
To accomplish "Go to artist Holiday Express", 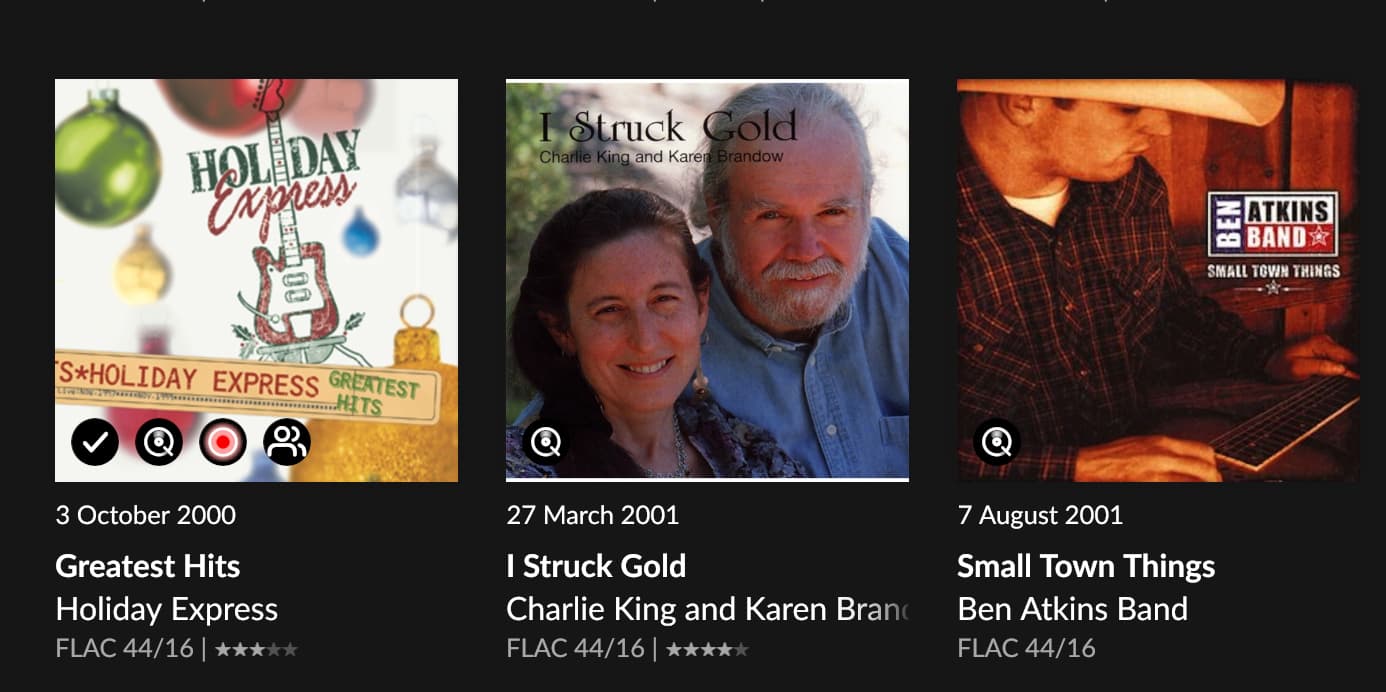I will (167, 609).
